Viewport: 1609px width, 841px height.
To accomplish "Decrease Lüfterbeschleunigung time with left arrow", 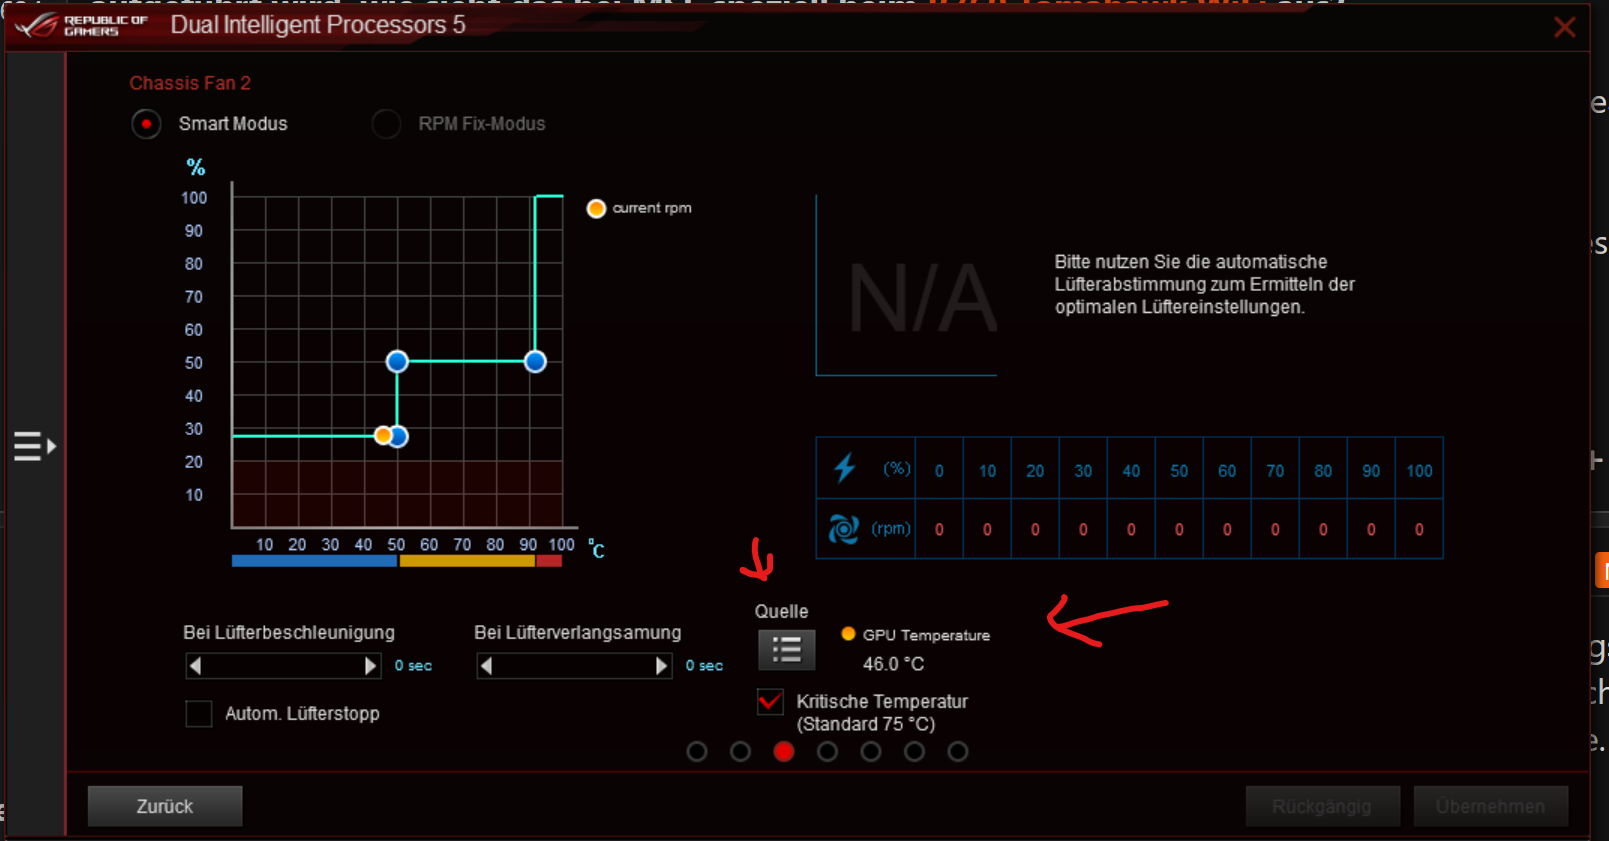I will pos(196,666).
